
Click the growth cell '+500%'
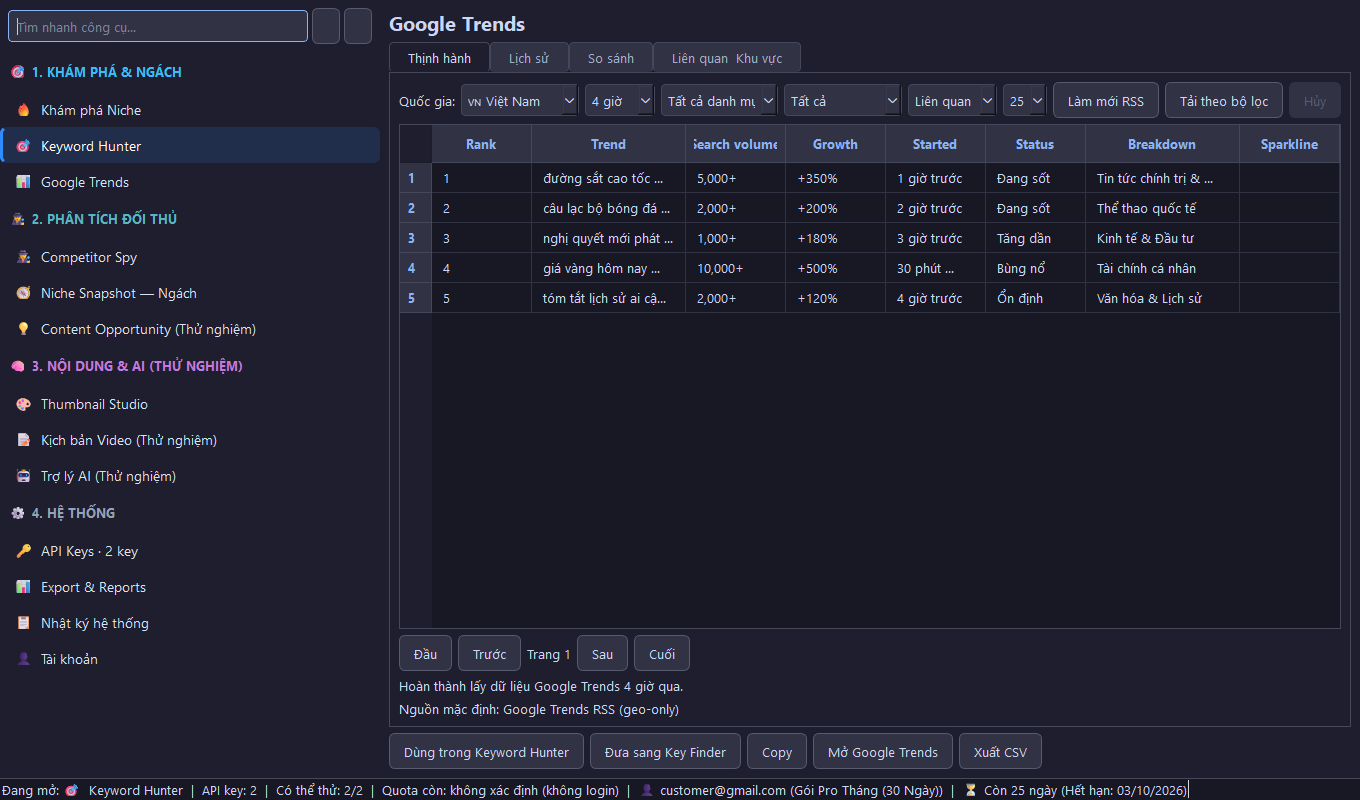(x=835, y=268)
